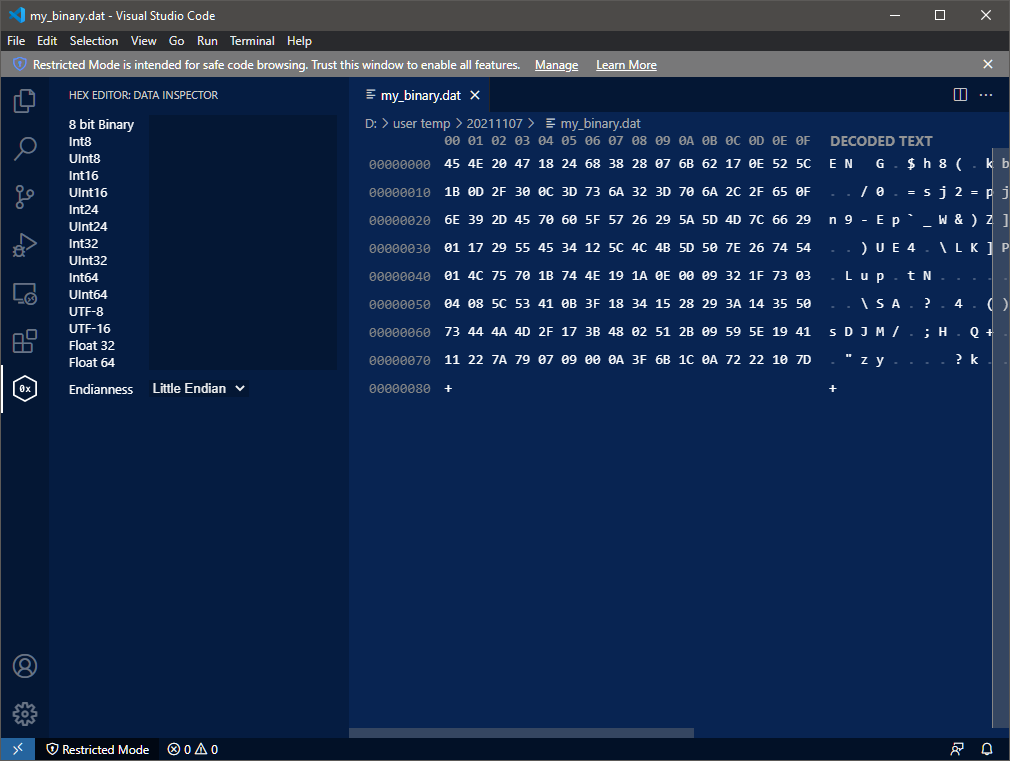Open the Edit menu
Image resolution: width=1010 pixels, height=761 pixels.
(x=47, y=41)
